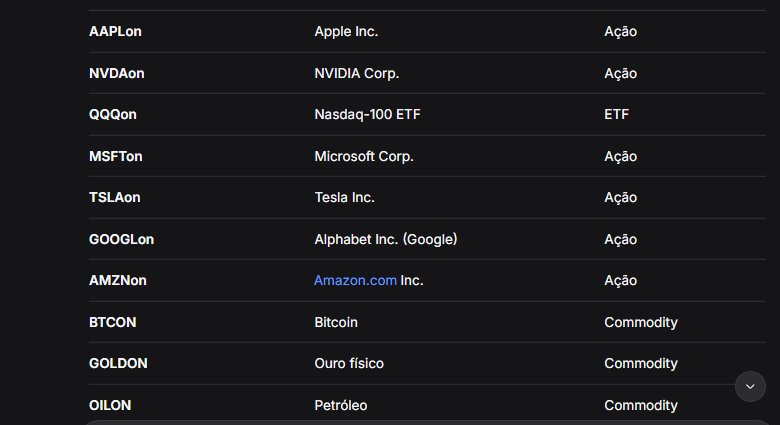Screen dimensions: 780x425
Task: Click the BTCON ticker text
Action: 112,322
